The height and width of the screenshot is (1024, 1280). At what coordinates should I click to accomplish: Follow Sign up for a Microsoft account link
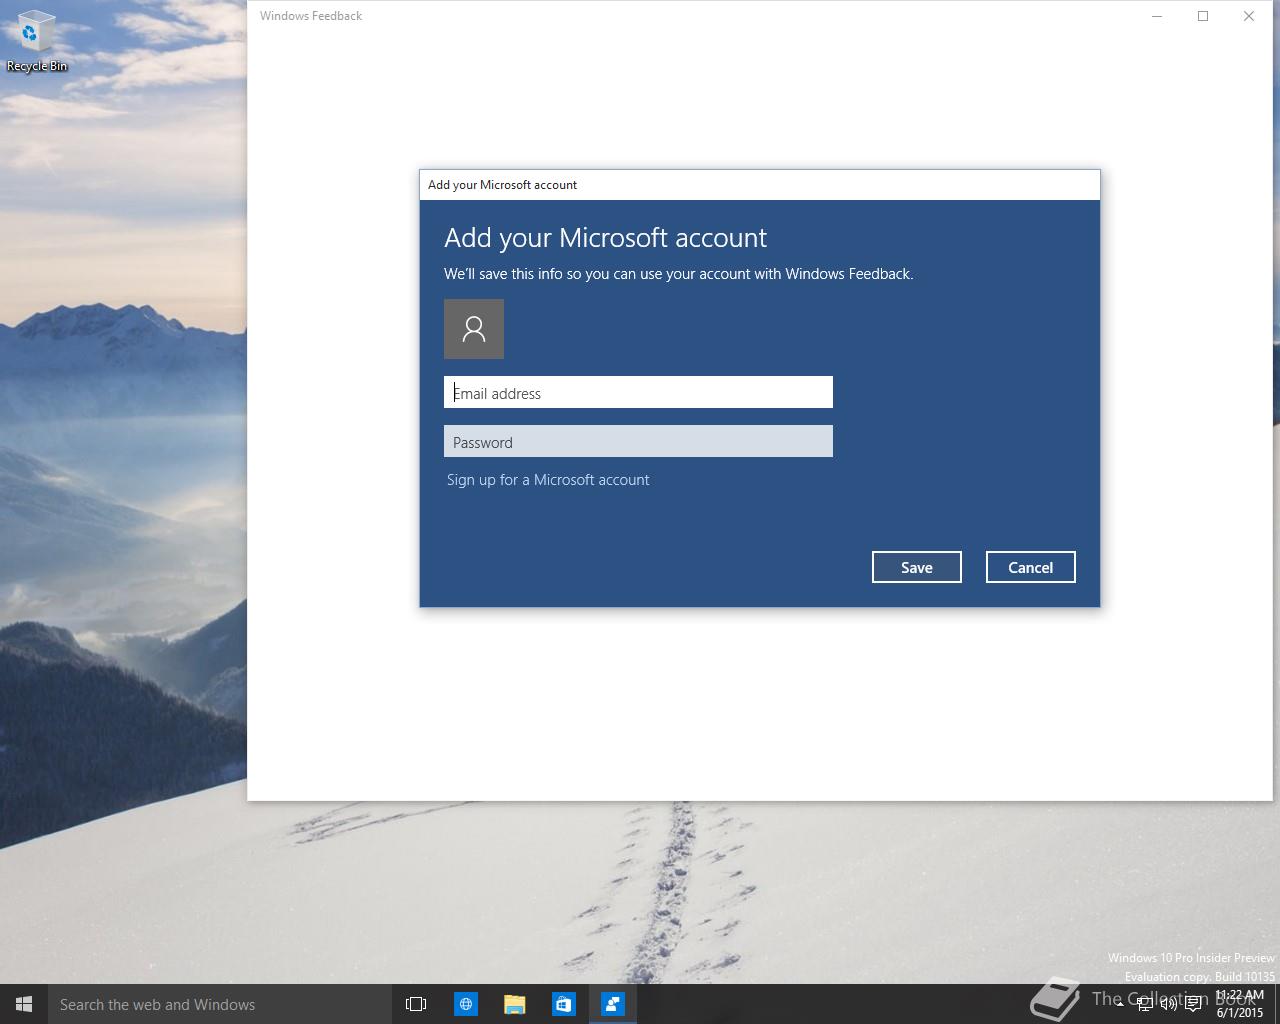coord(548,480)
